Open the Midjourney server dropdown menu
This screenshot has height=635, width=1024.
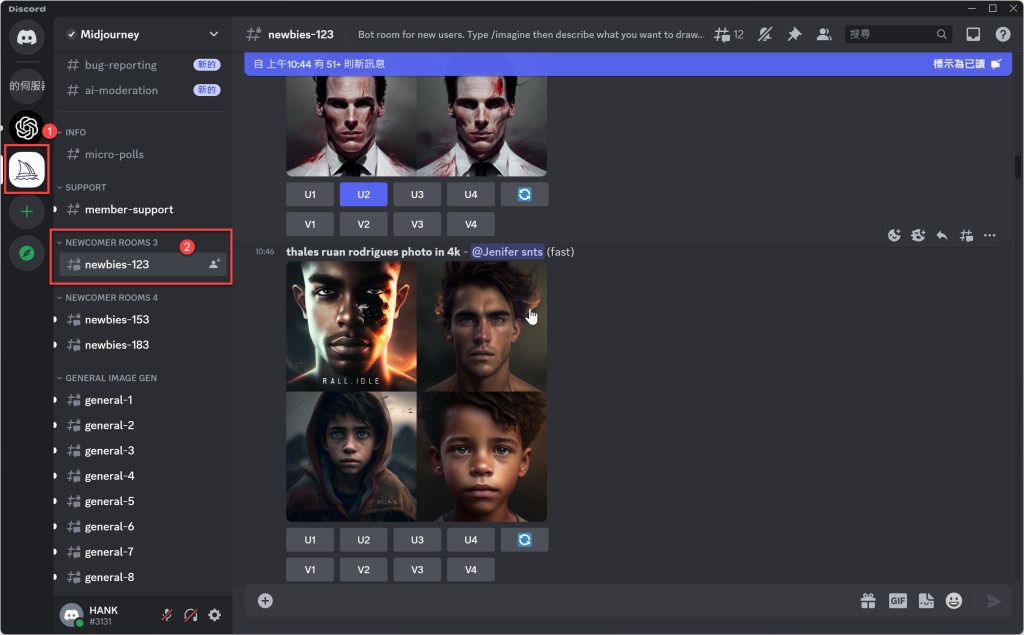click(213, 34)
